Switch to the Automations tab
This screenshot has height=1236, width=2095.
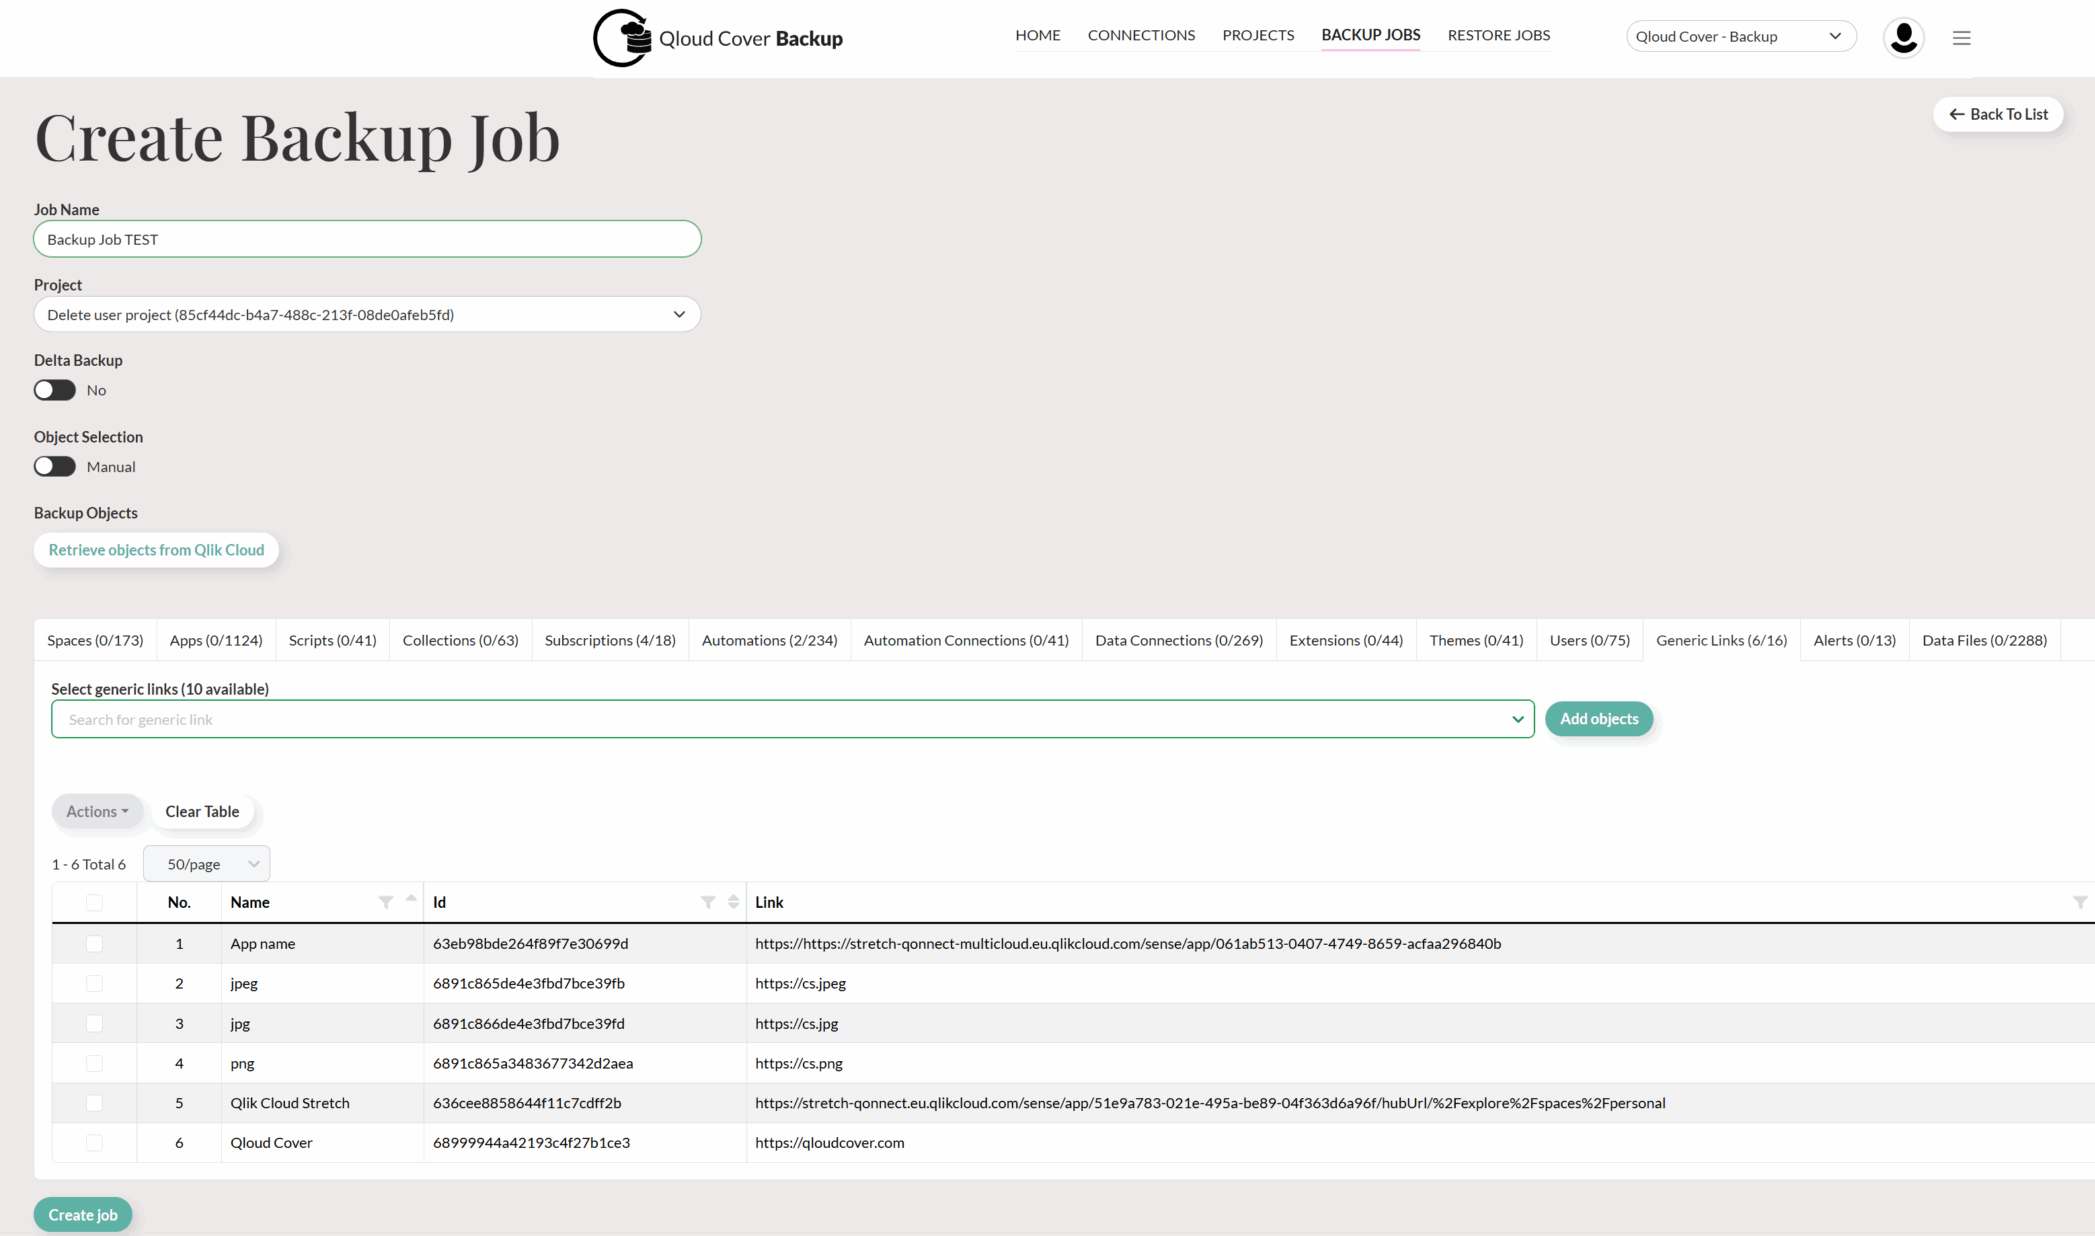click(x=769, y=640)
